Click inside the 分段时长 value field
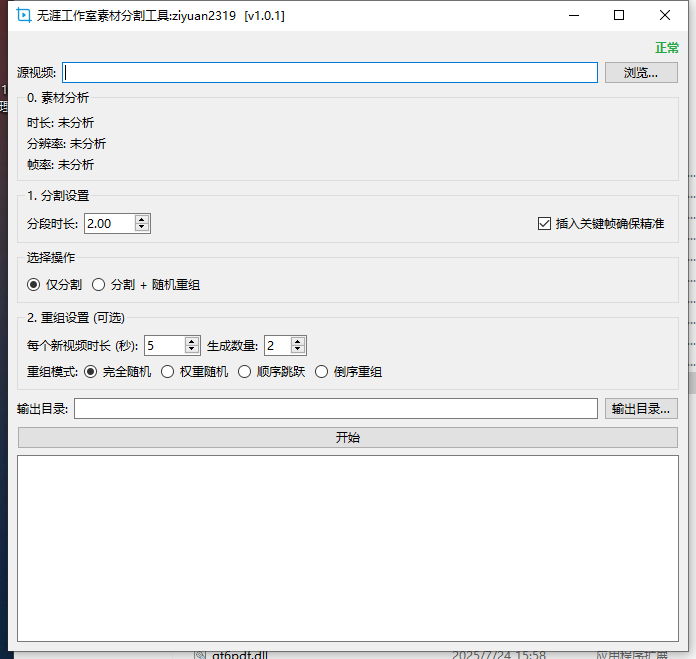The image size is (696, 659). coord(109,224)
